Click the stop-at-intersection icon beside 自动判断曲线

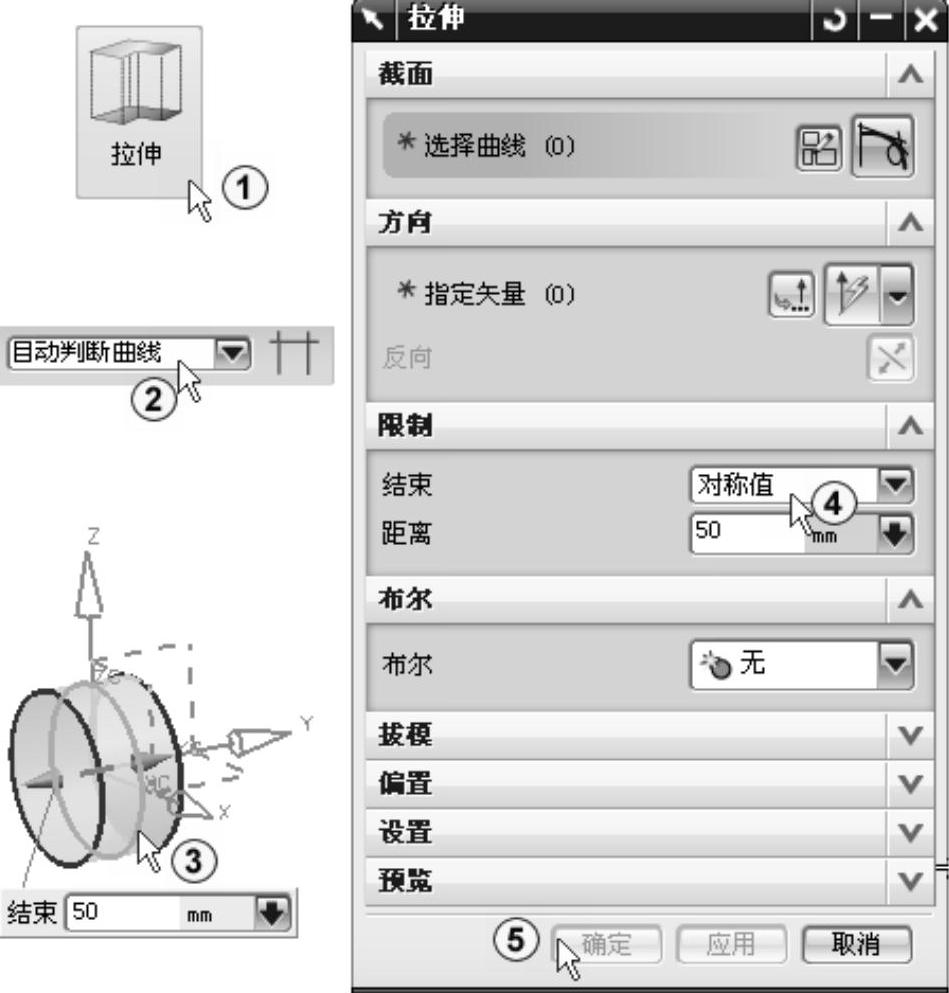[294, 352]
